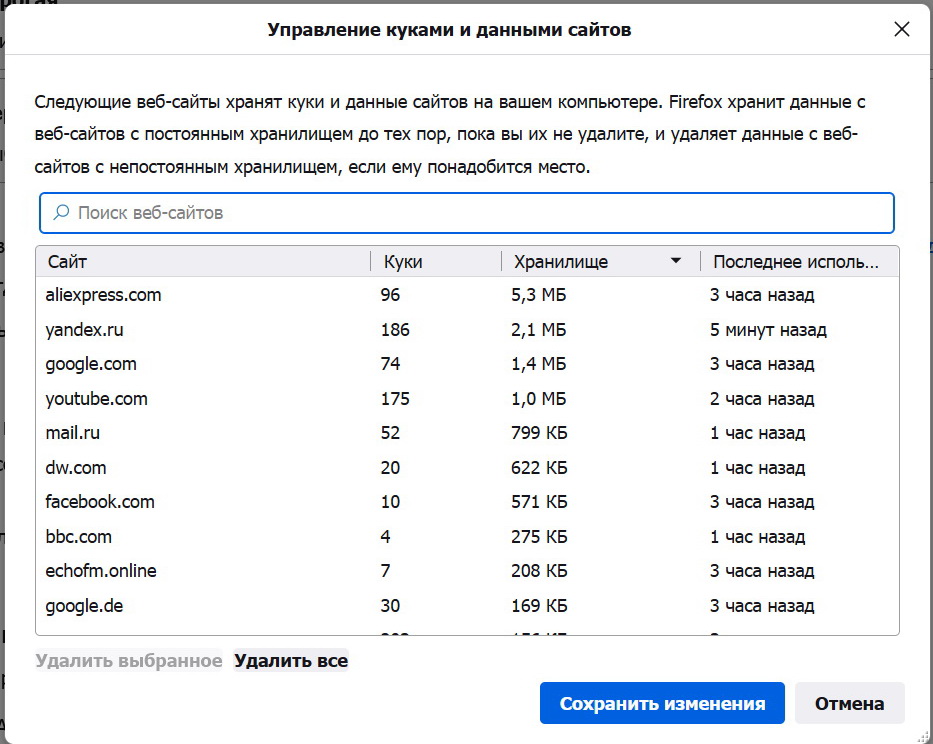Click the '2,1 МБ' storage value
The image size is (933, 744).
pos(538,329)
